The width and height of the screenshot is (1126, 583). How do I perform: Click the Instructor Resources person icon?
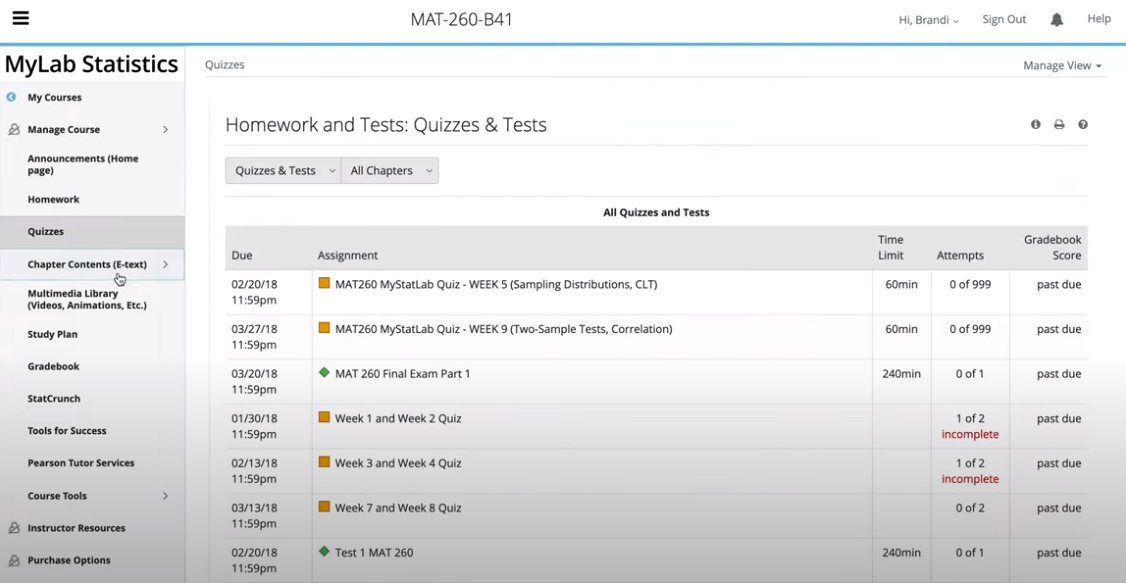(x=14, y=528)
